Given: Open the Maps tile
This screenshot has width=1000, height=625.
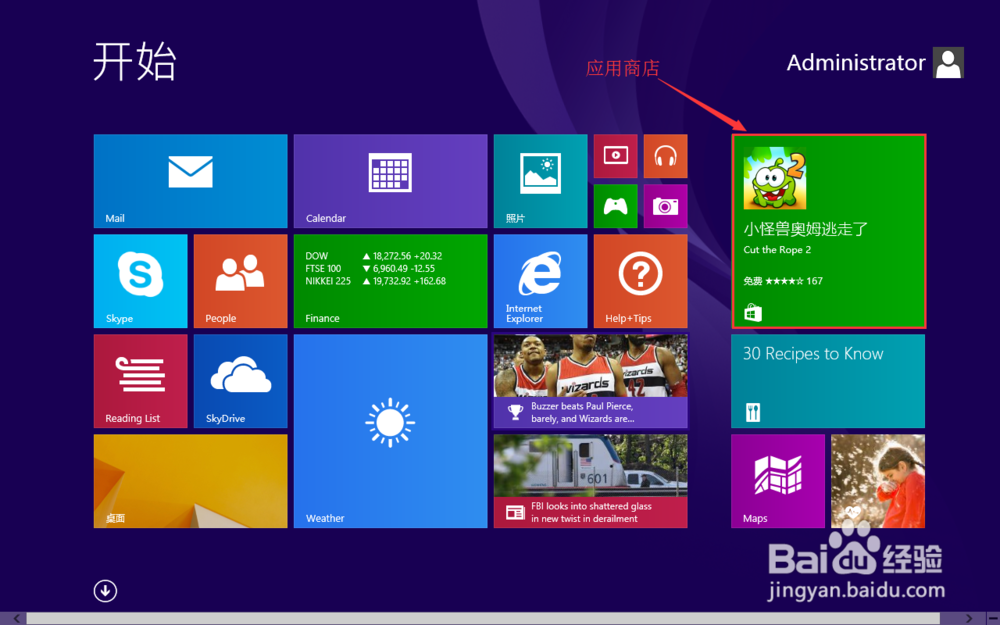Looking at the screenshot, I should click(x=778, y=481).
